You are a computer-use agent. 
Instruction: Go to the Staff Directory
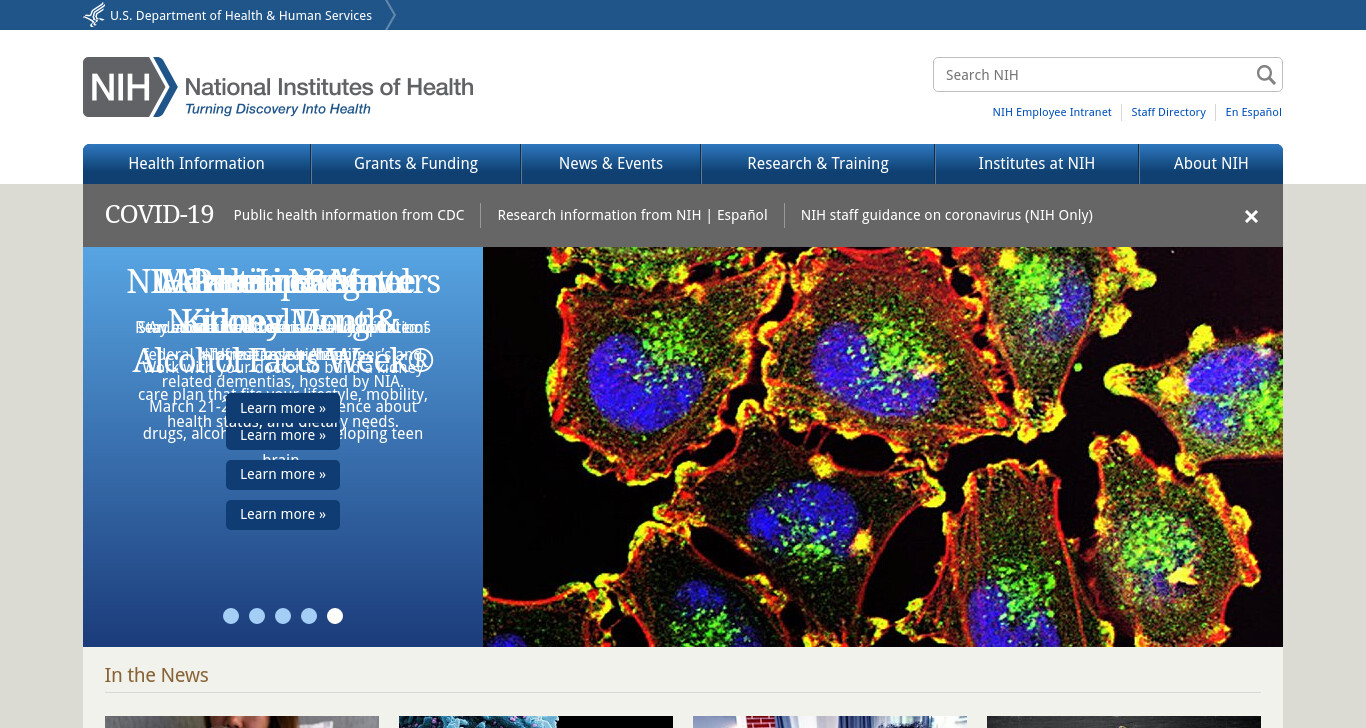1168,112
